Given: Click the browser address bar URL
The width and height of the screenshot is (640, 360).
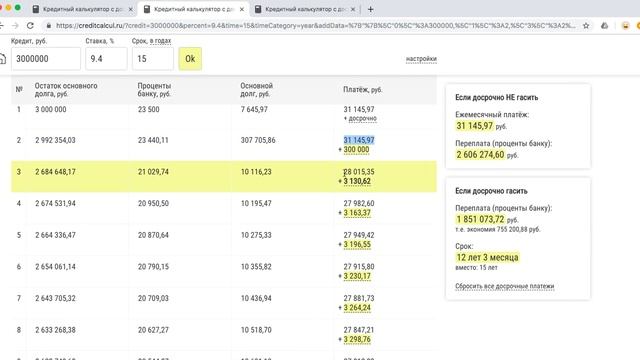Looking at the screenshot, I should [x=314, y=25].
